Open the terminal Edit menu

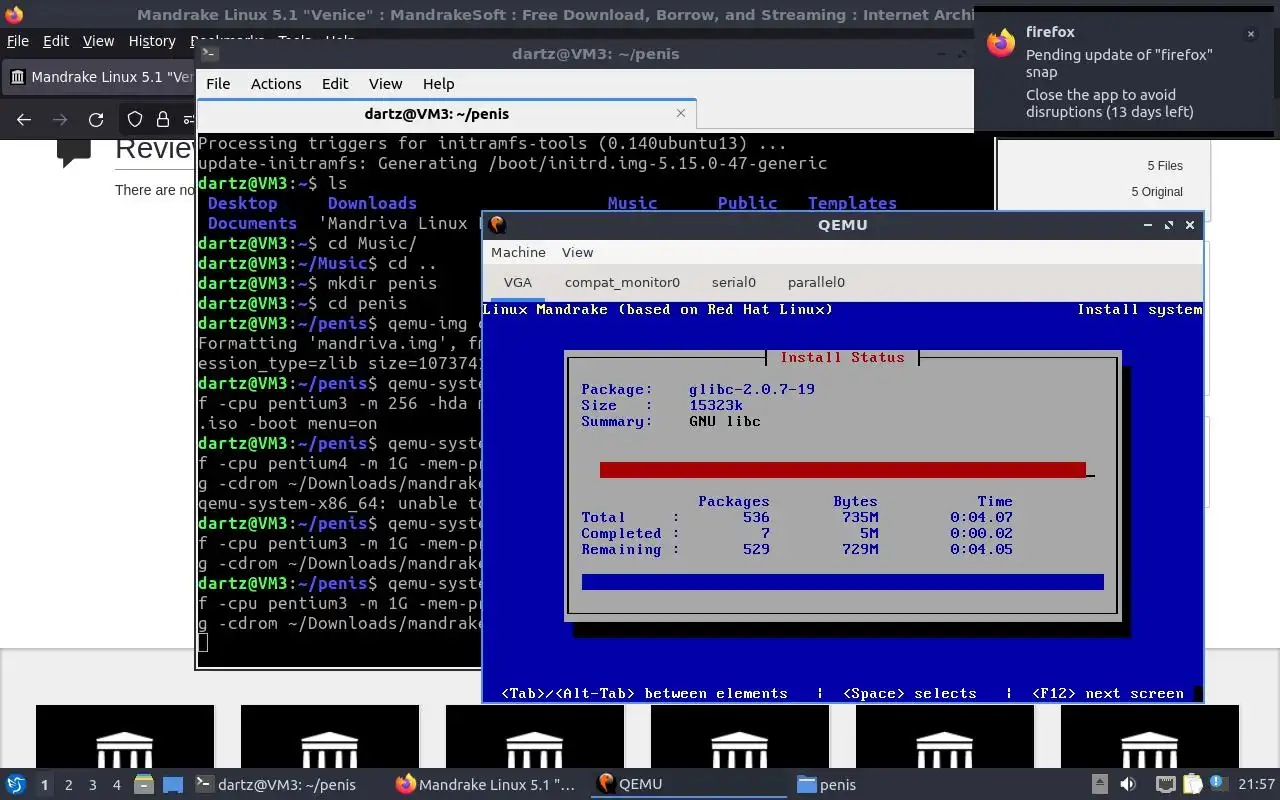point(335,84)
